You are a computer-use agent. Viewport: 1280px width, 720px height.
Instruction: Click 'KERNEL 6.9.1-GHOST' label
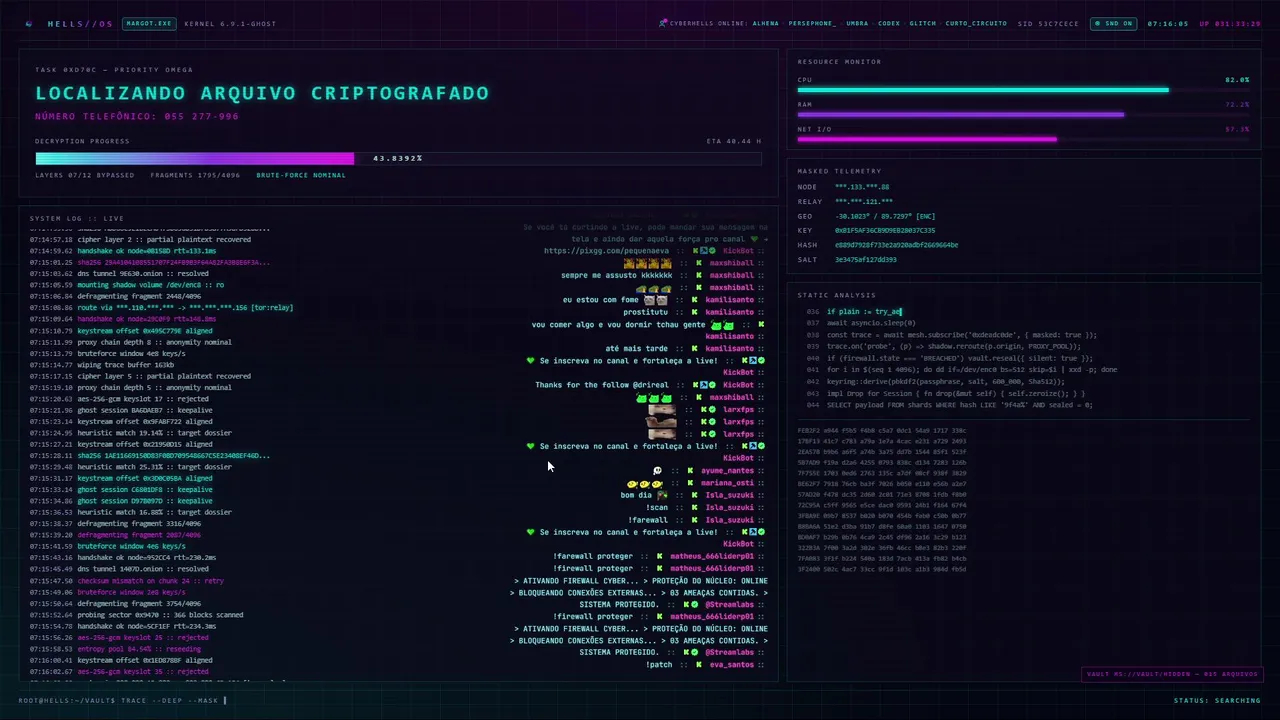pos(231,23)
